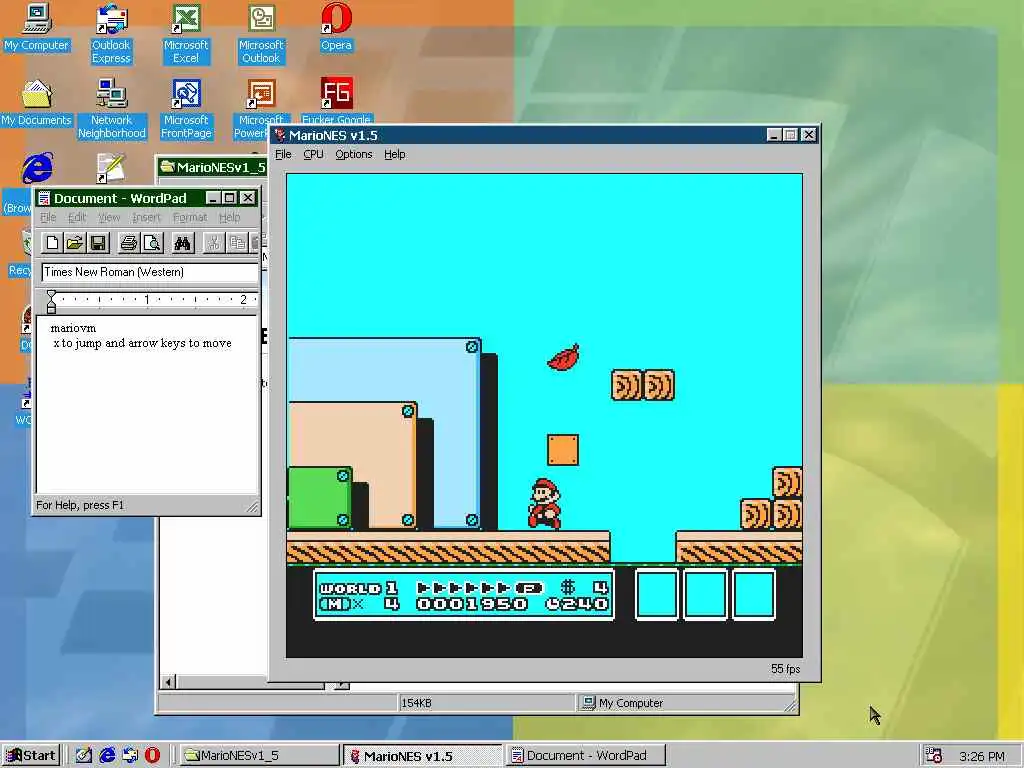Viewport: 1024px width, 768px height.
Task: Click the 'x to jump and arrow keys' line
Action: tap(142, 343)
